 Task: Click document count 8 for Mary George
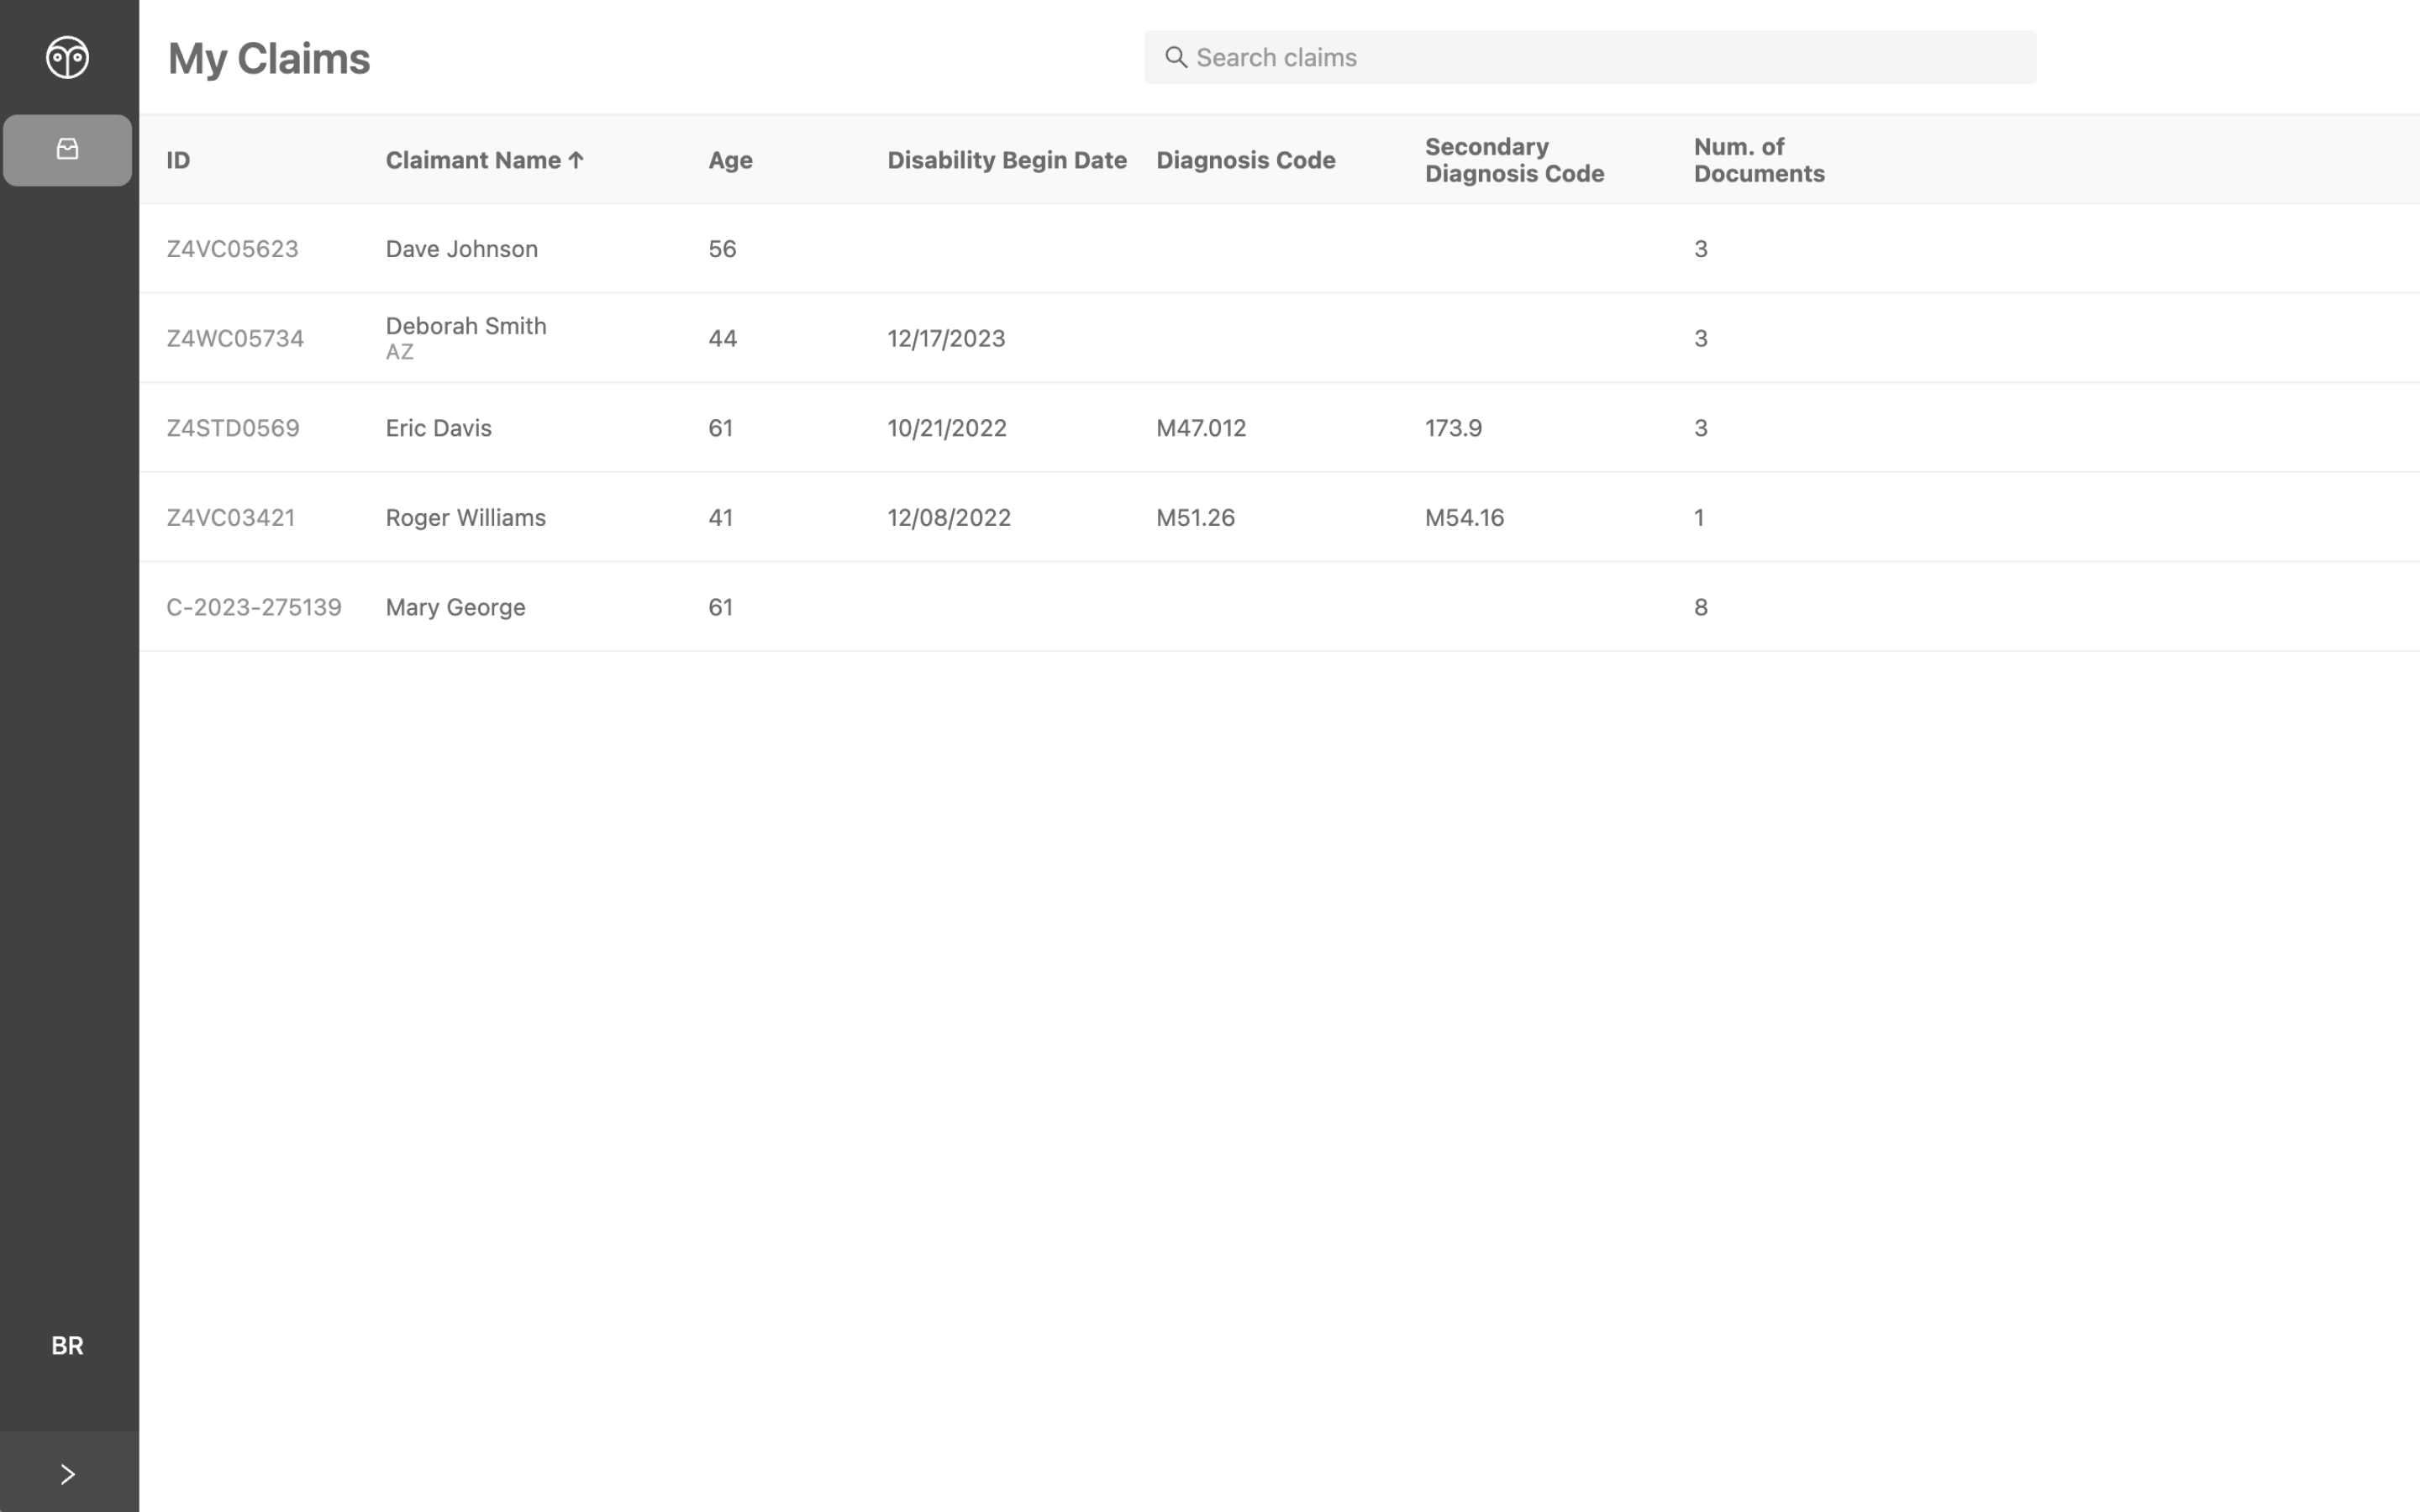click(x=1700, y=607)
